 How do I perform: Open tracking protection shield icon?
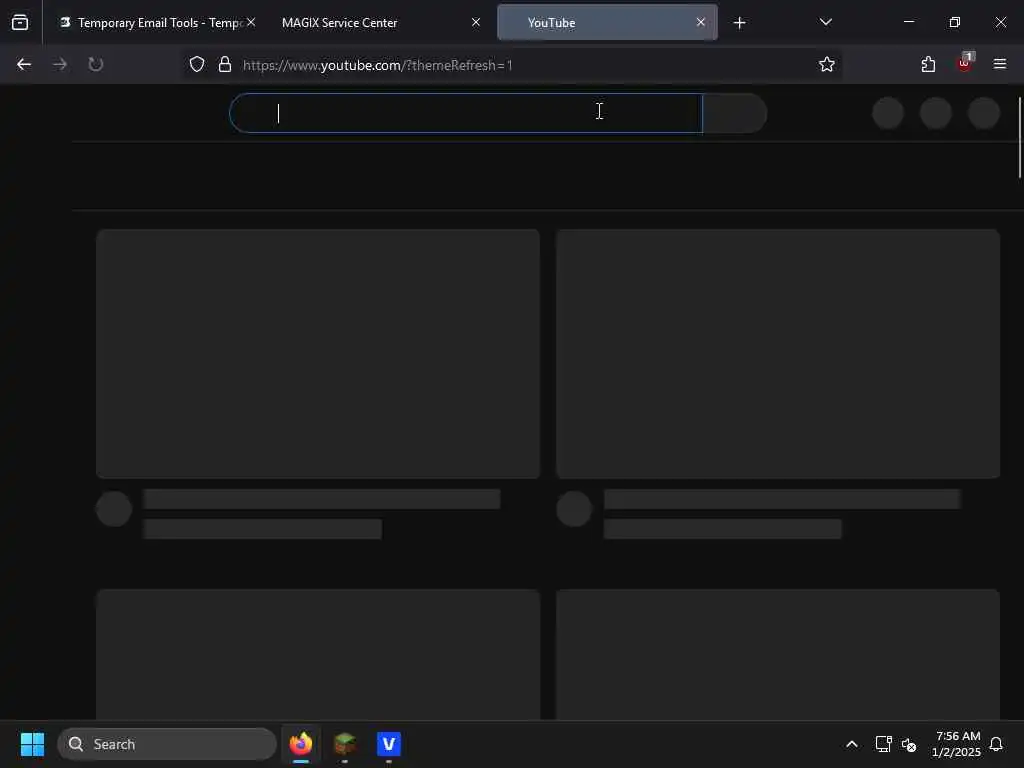pos(197,64)
